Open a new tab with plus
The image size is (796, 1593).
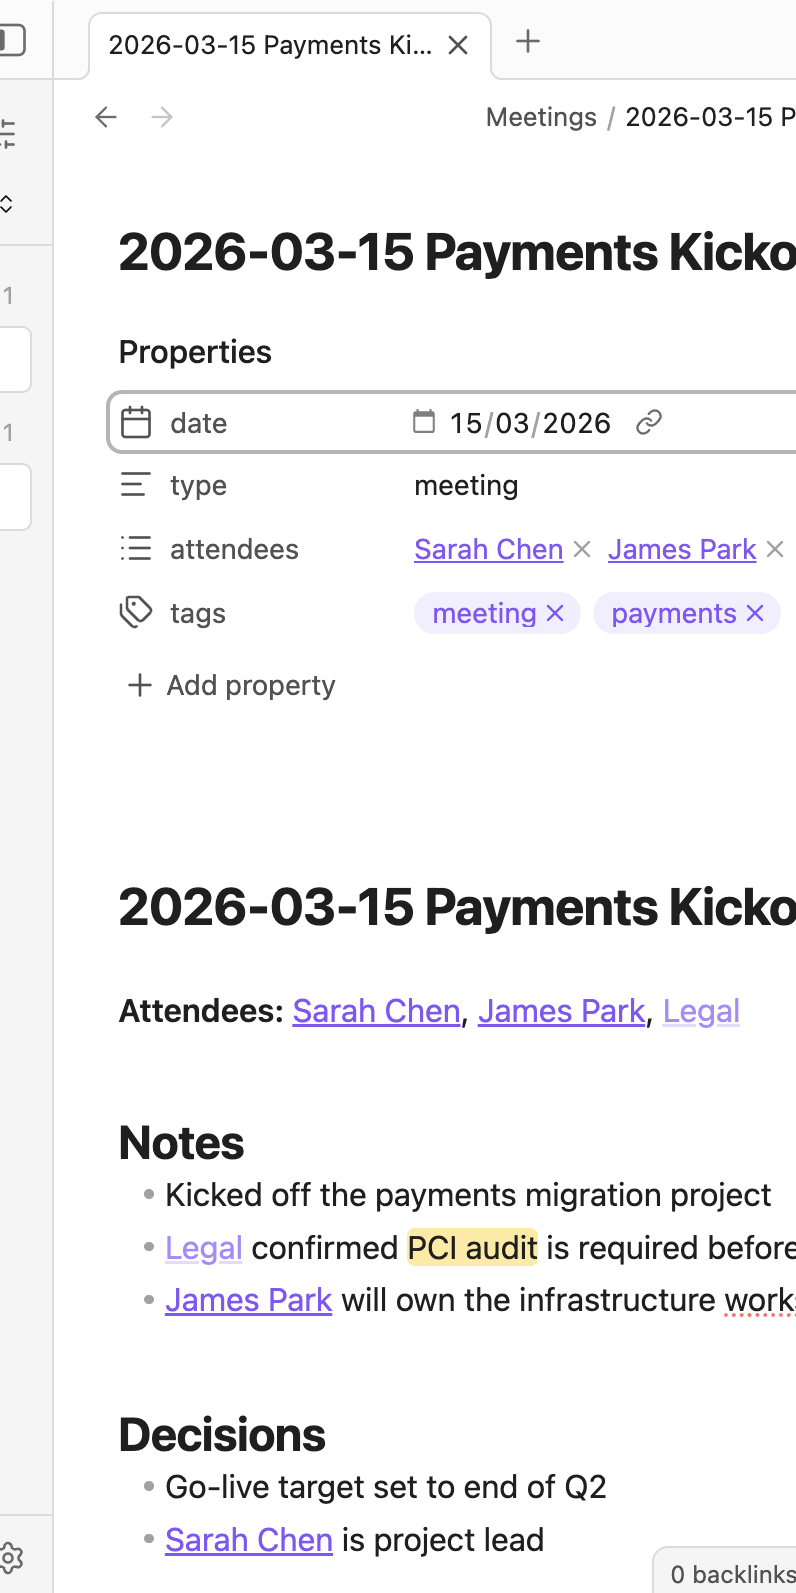tap(528, 41)
